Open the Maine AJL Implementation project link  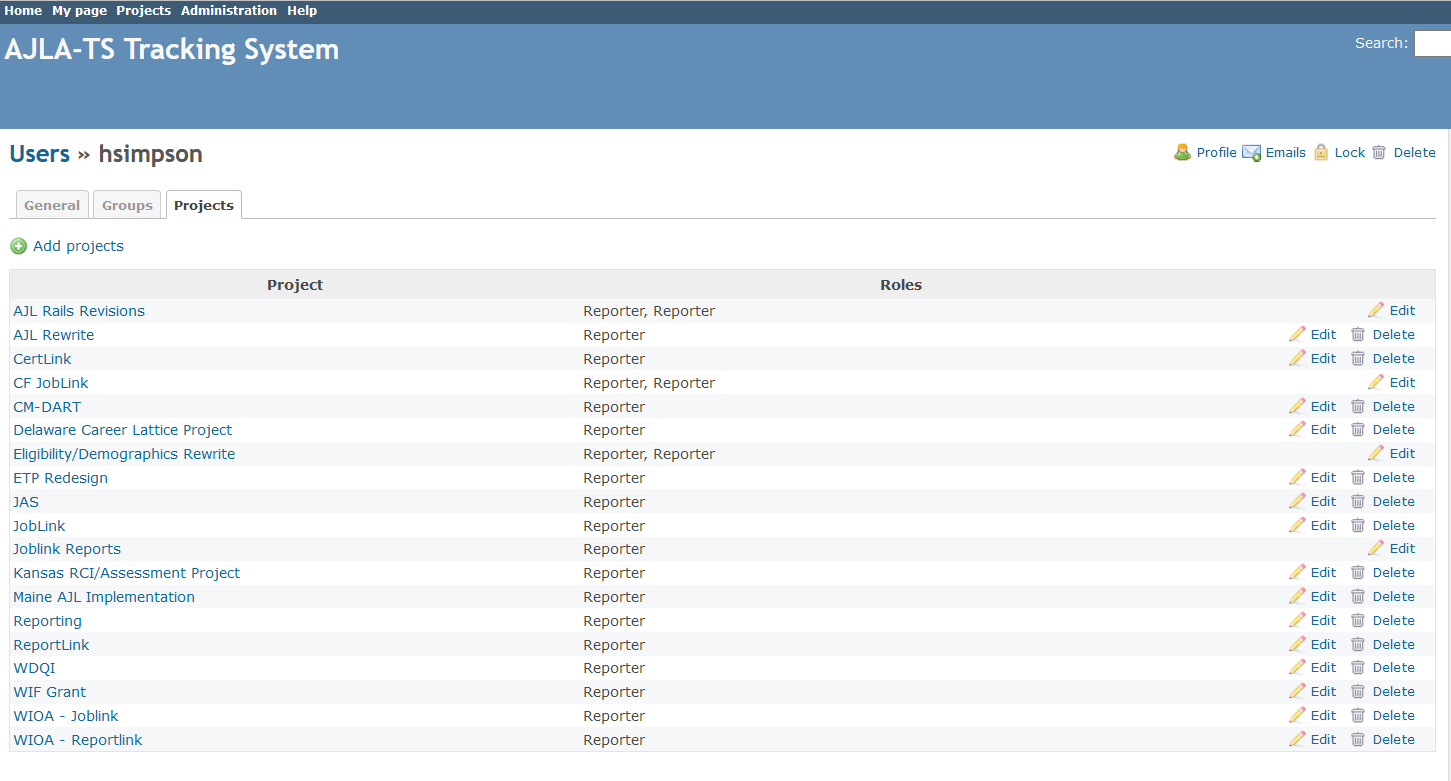pos(104,597)
